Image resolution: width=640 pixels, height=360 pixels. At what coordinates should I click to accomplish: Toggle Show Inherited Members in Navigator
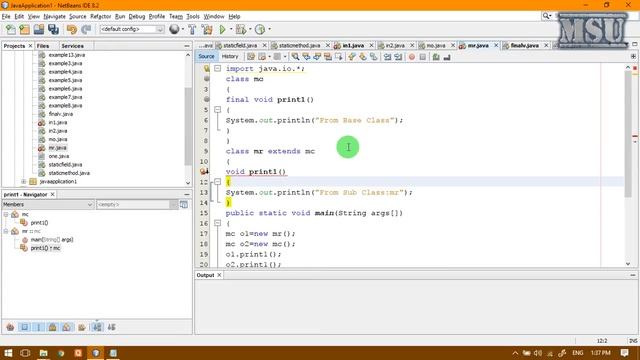pyautogui.click(x=10, y=327)
